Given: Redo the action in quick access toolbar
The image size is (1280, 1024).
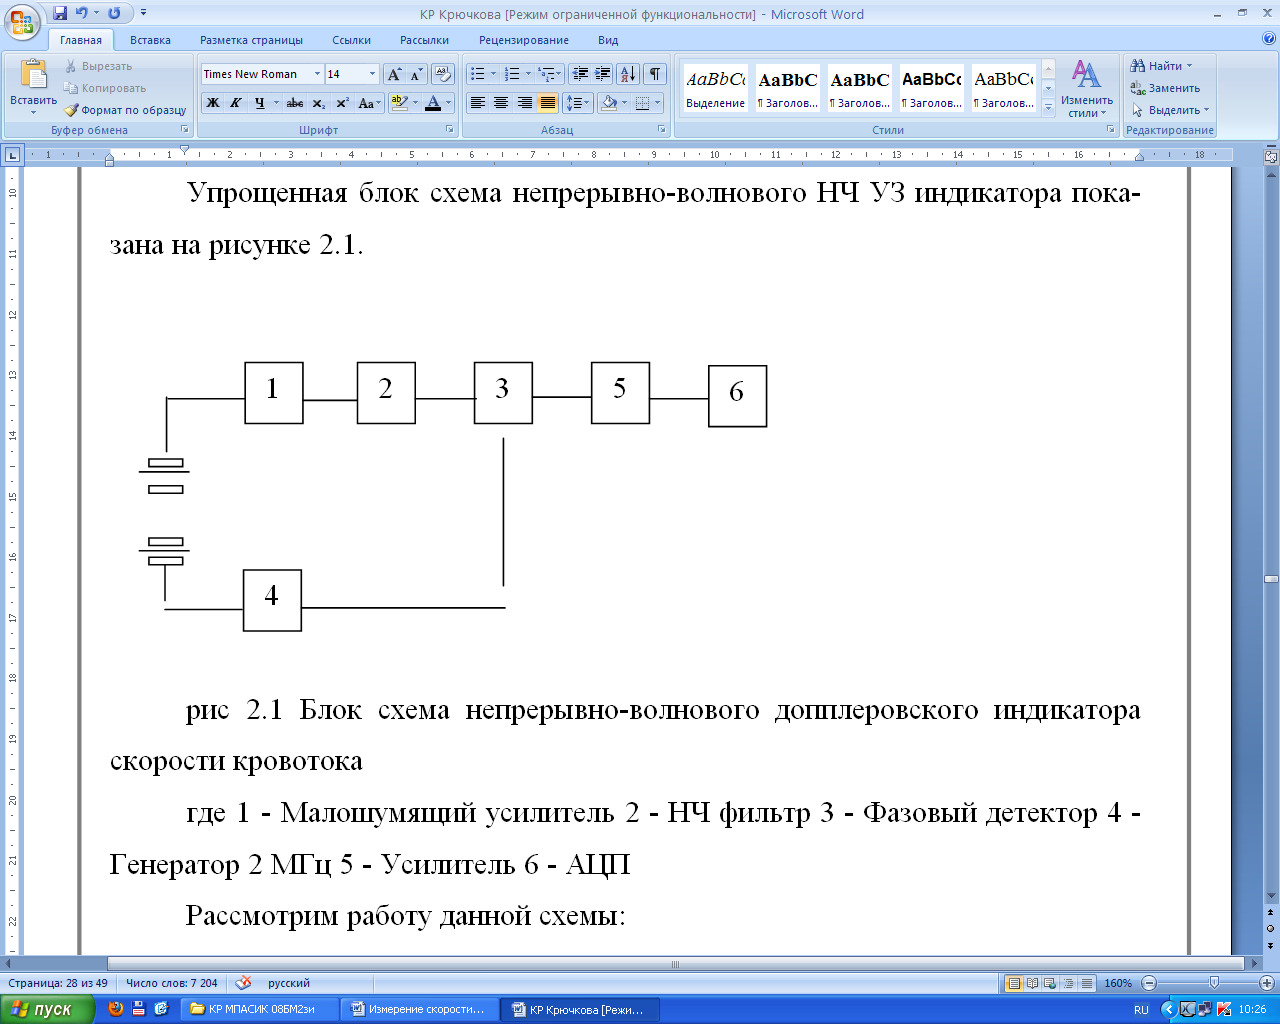Looking at the screenshot, I should [x=114, y=13].
